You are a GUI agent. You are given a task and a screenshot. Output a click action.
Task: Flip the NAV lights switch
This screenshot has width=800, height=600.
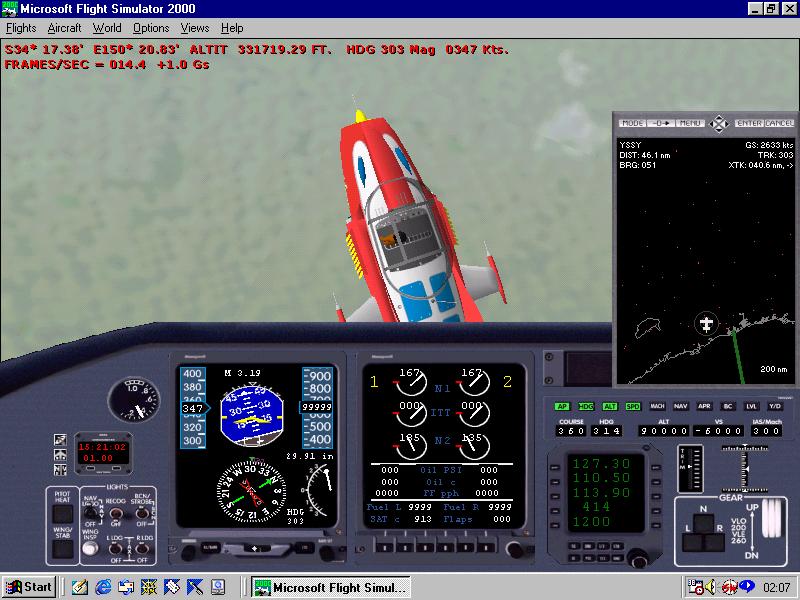point(91,512)
